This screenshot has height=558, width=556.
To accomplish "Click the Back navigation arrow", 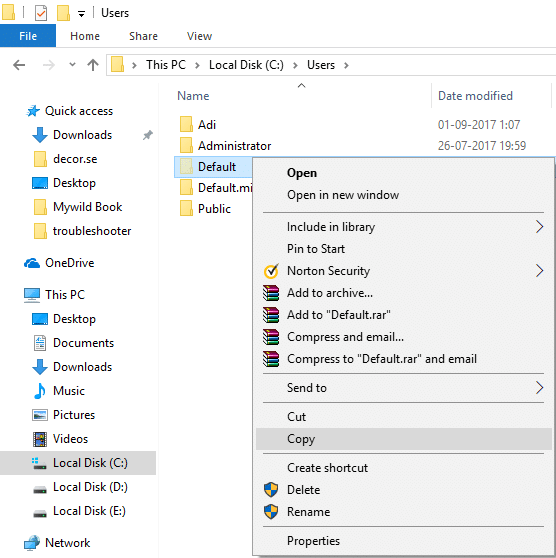I will pyautogui.click(x=19, y=65).
